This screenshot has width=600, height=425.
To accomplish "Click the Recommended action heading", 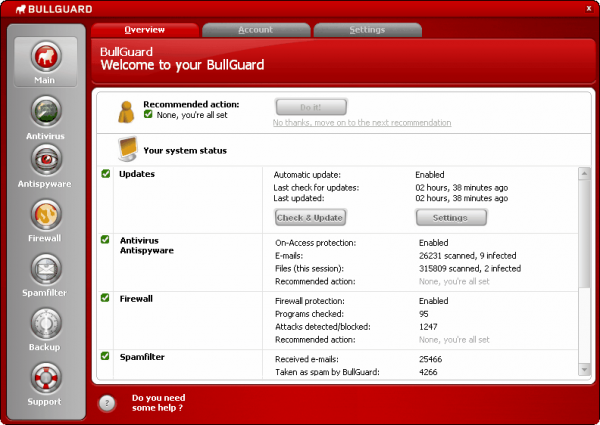I will (x=191, y=104).
